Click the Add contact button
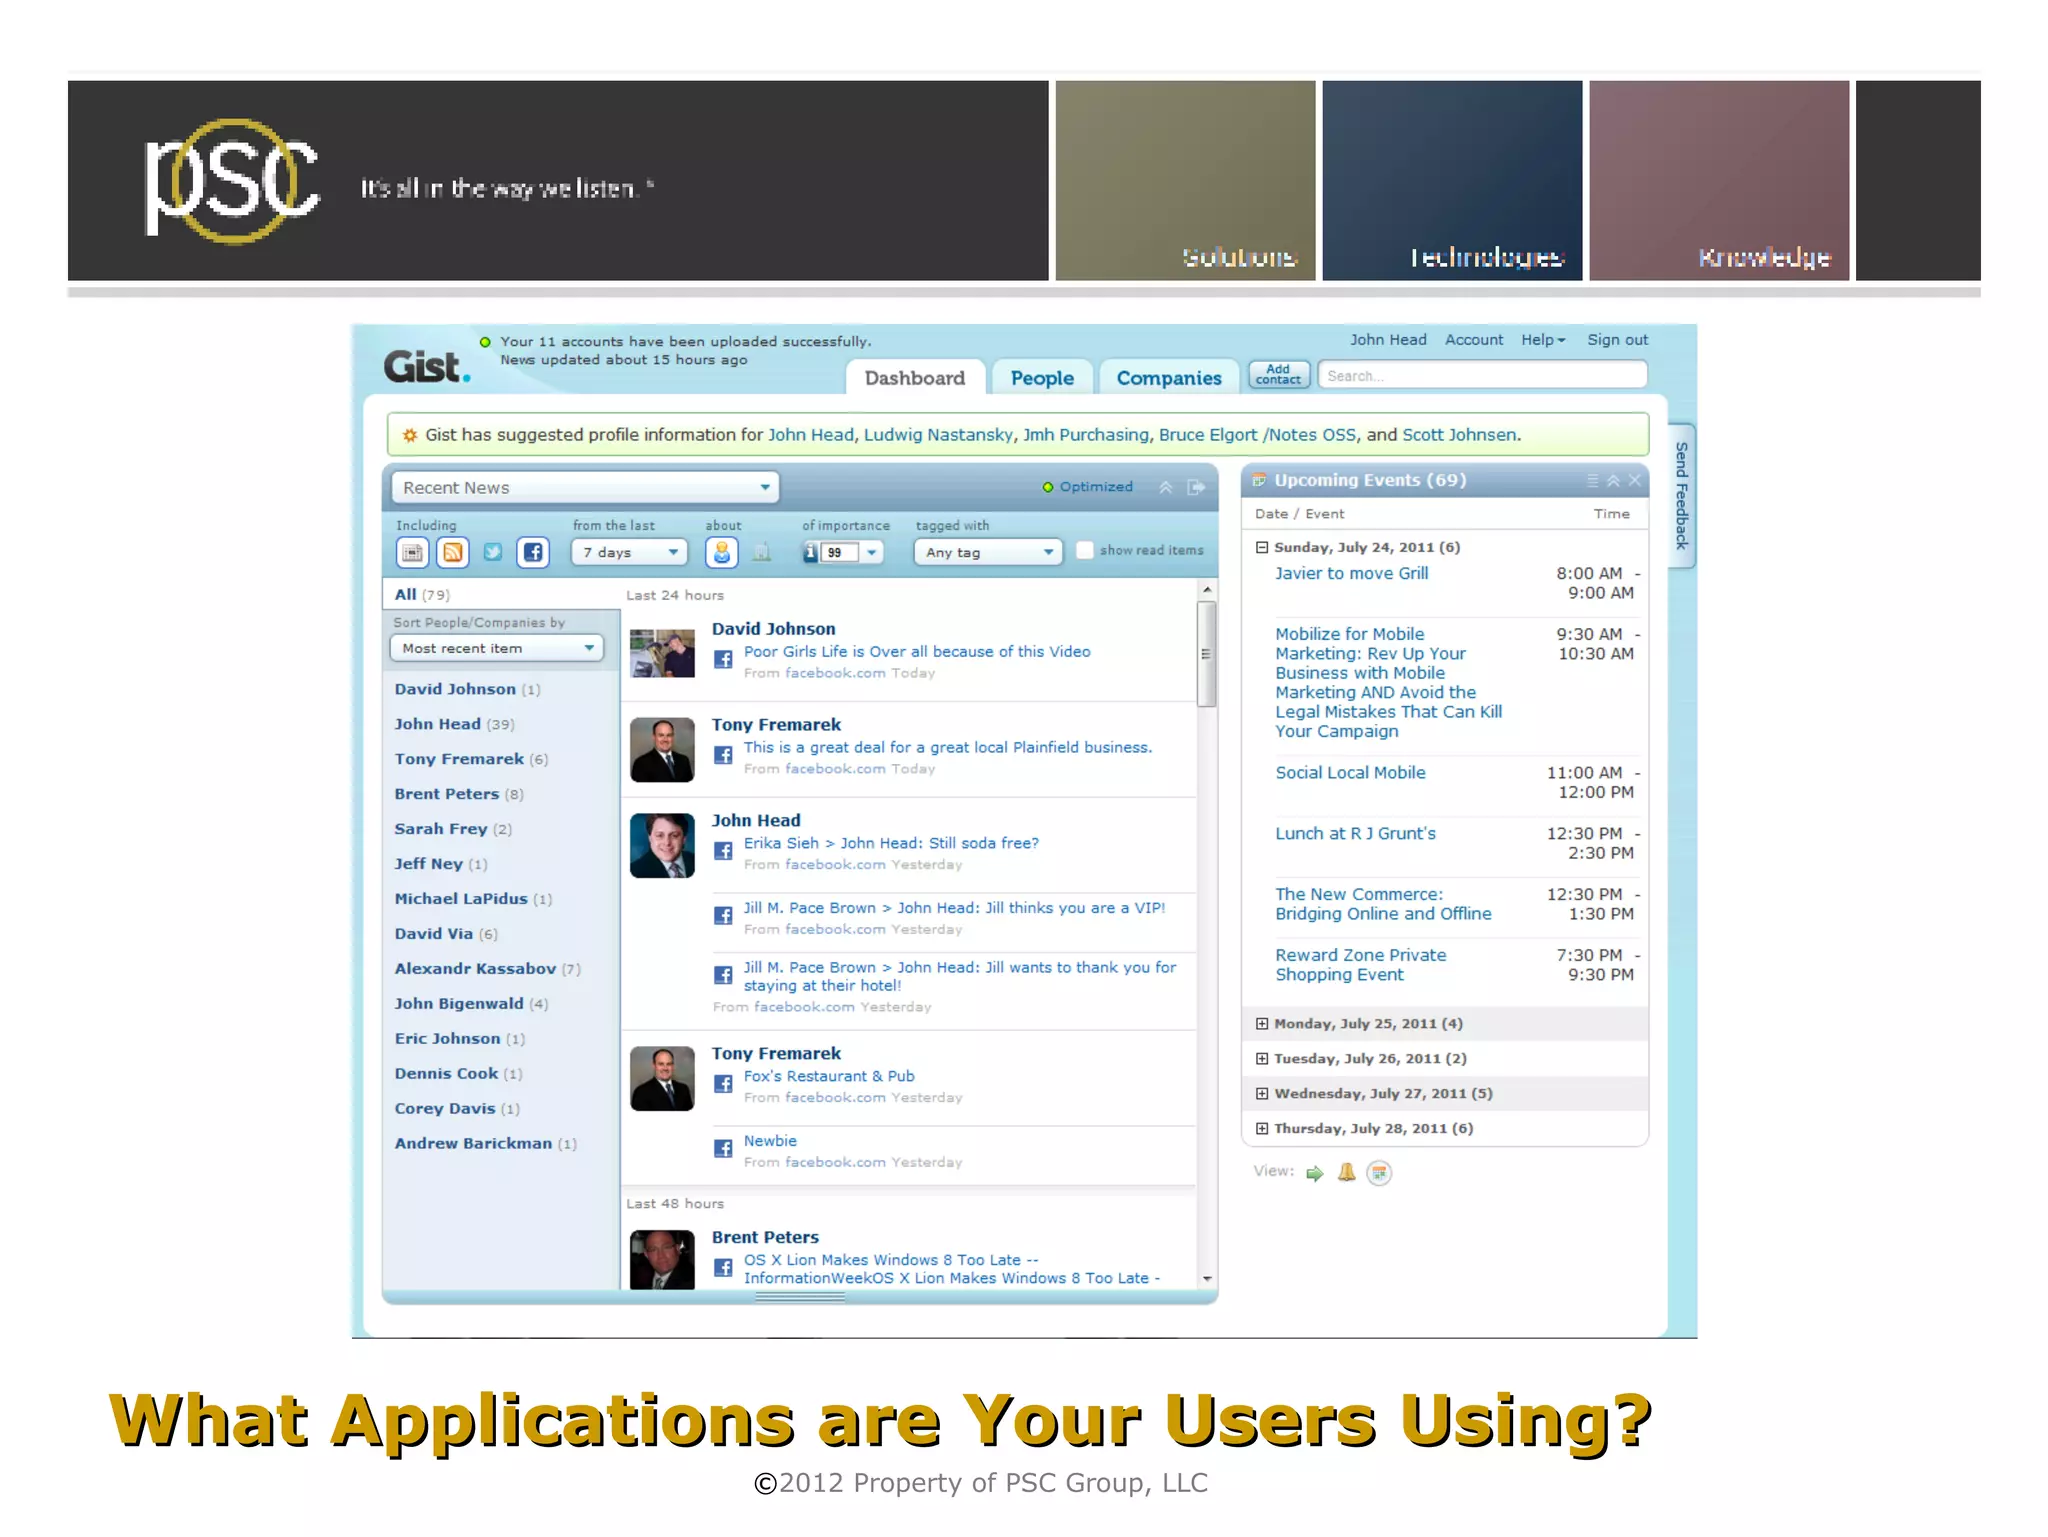2048x1537 pixels. point(1279,375)
